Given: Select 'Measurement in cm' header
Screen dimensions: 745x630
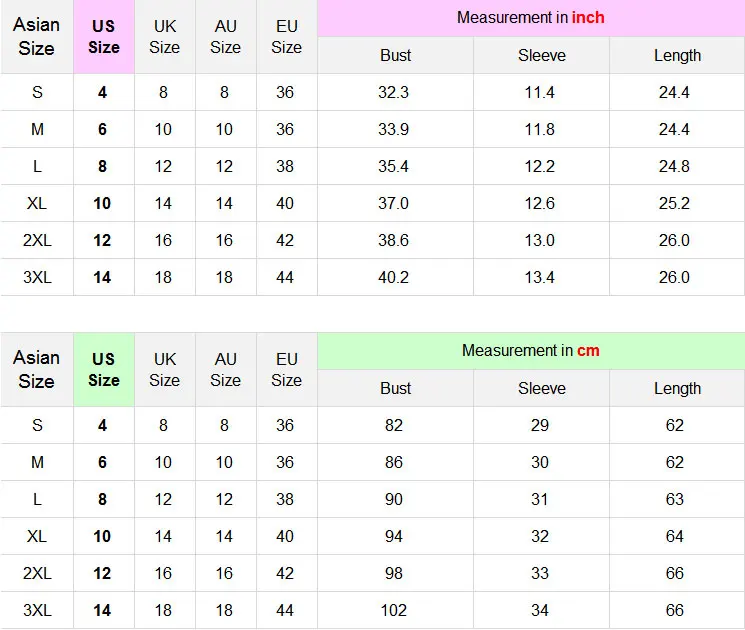Looking at the screenshot, I should click(530, 351).
